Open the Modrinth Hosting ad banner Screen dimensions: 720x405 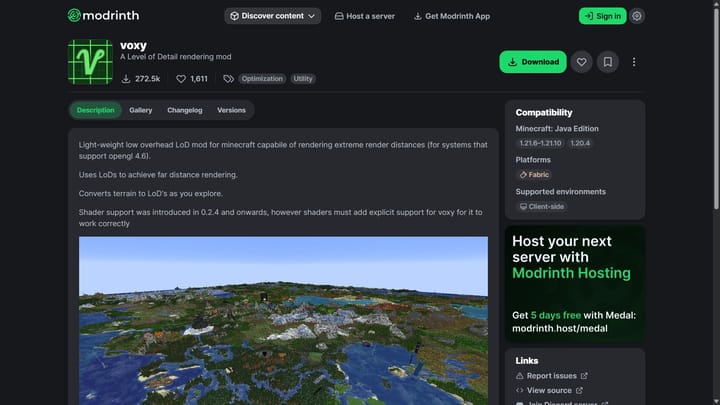575,284
